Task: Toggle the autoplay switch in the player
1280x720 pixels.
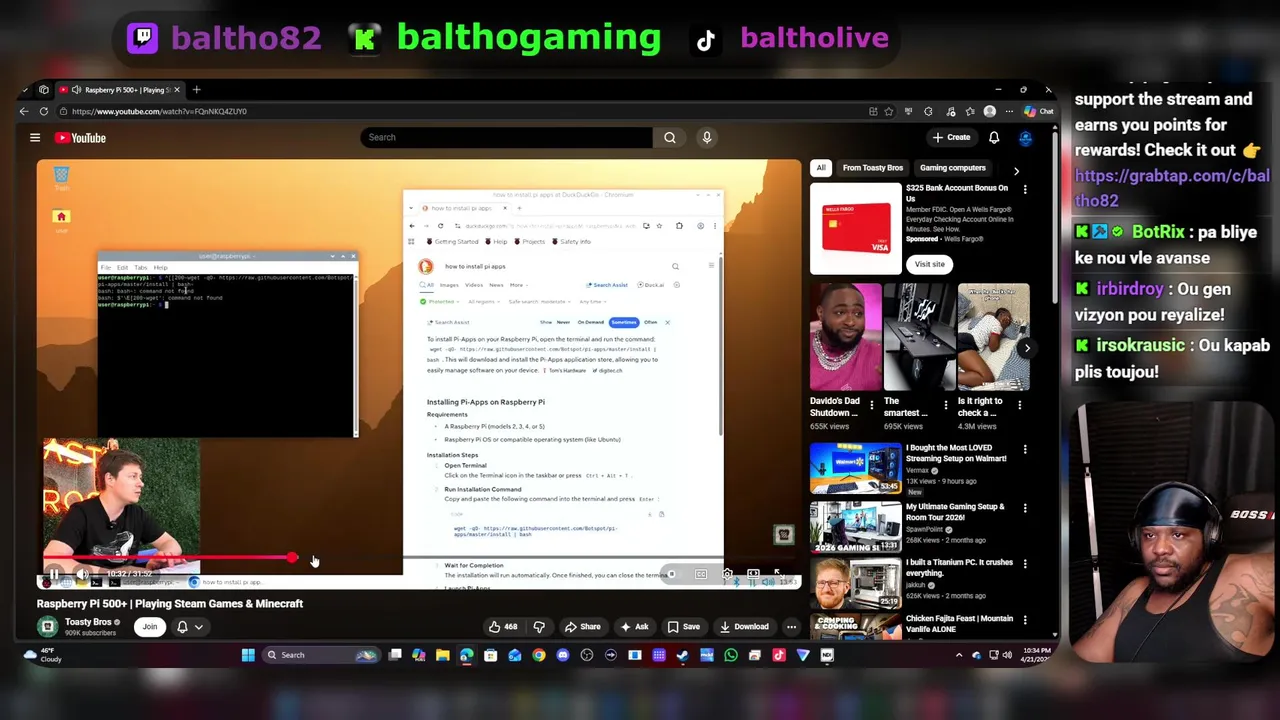Action: click(x=675, y=575)
